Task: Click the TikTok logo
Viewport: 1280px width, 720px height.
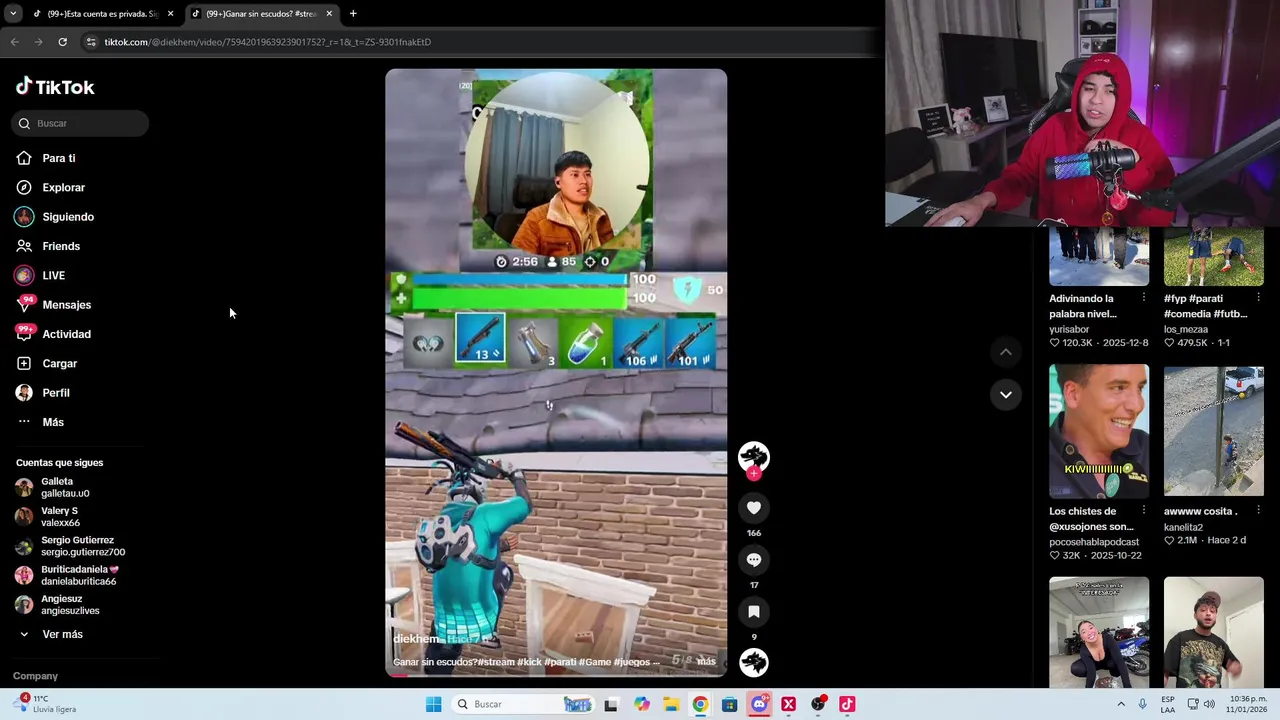Action: [55, 87]
